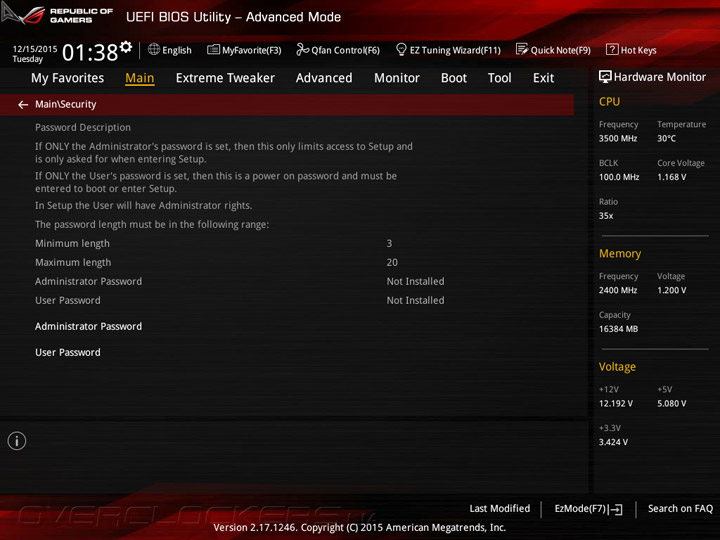Launch Qfan Control(F6) label
Viewport: 720px width, 540px height.
[345, 50]
